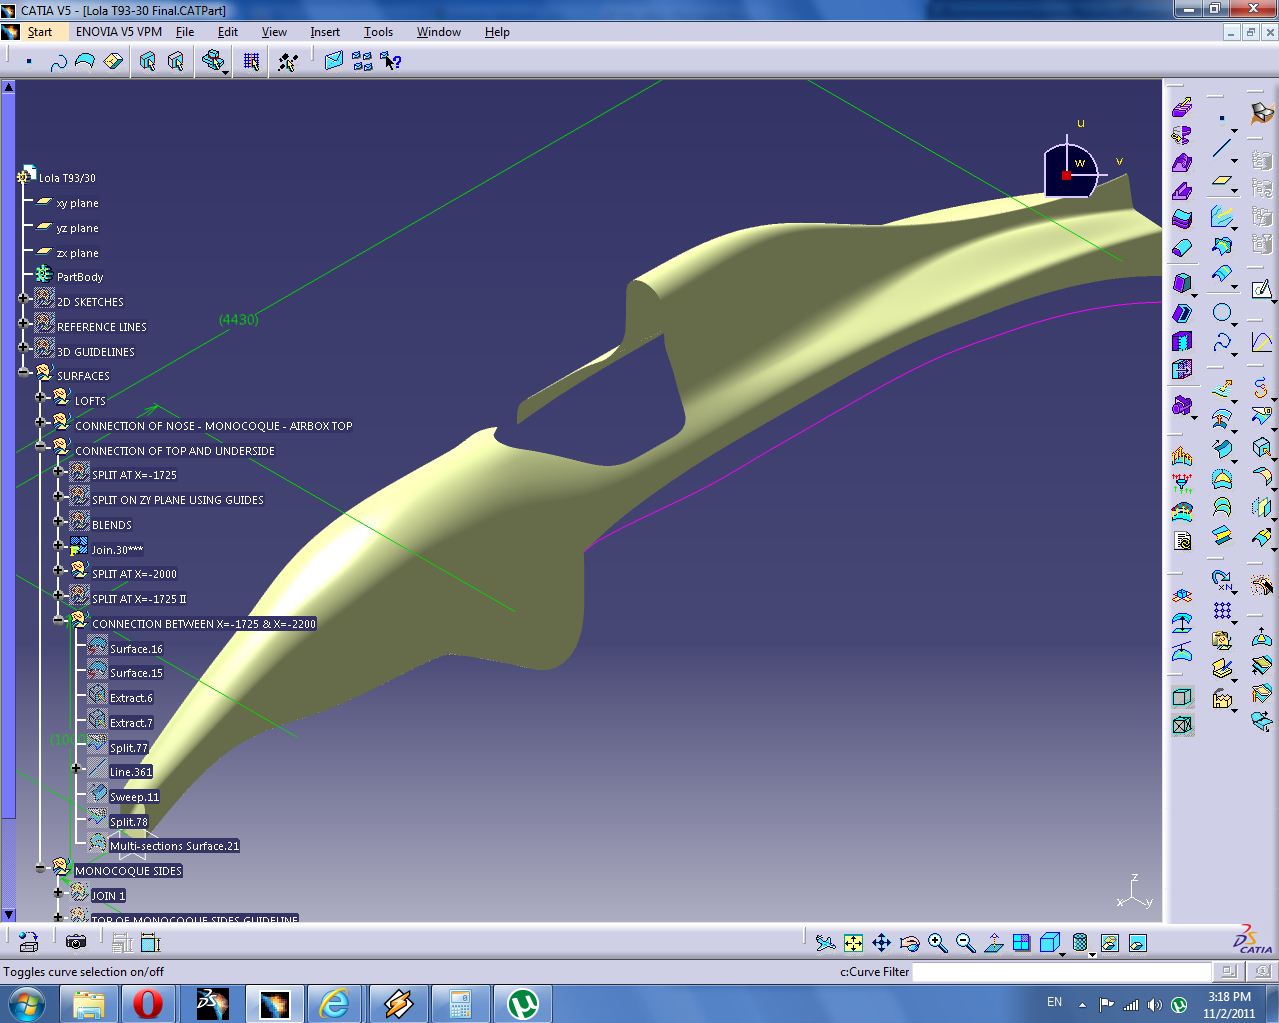Viewport: 1279px width, 1023px height.
Task: Open the Window menu
Action: coord(439,32)
